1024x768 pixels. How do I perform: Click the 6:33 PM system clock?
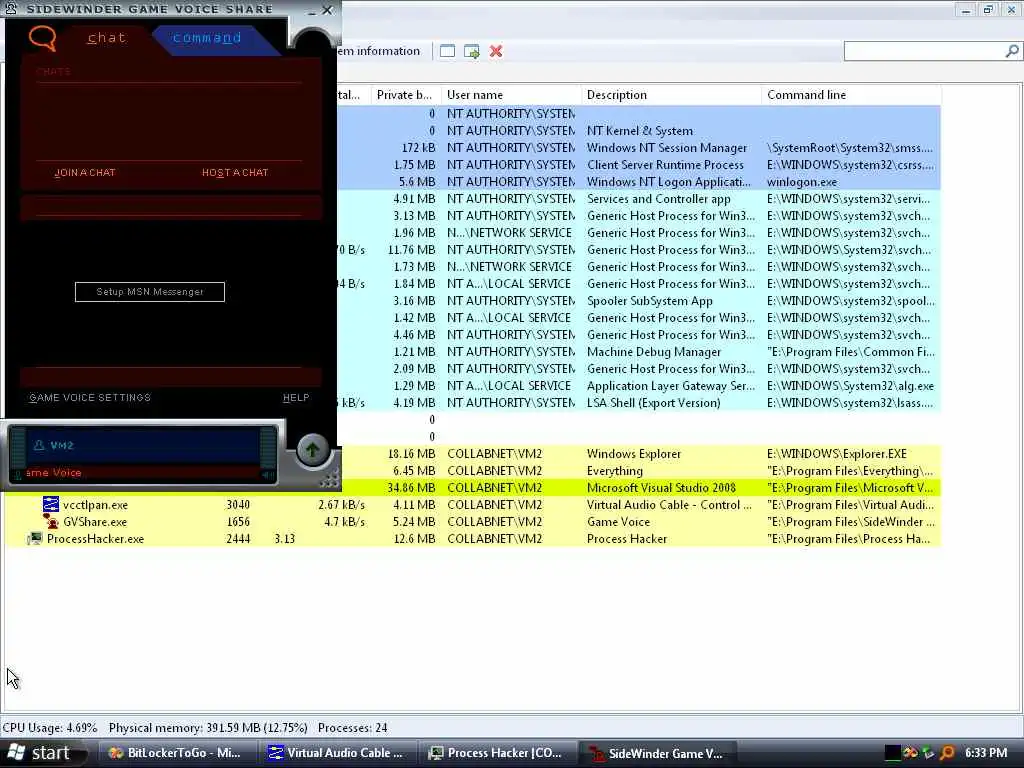click(x=985, y=752)
